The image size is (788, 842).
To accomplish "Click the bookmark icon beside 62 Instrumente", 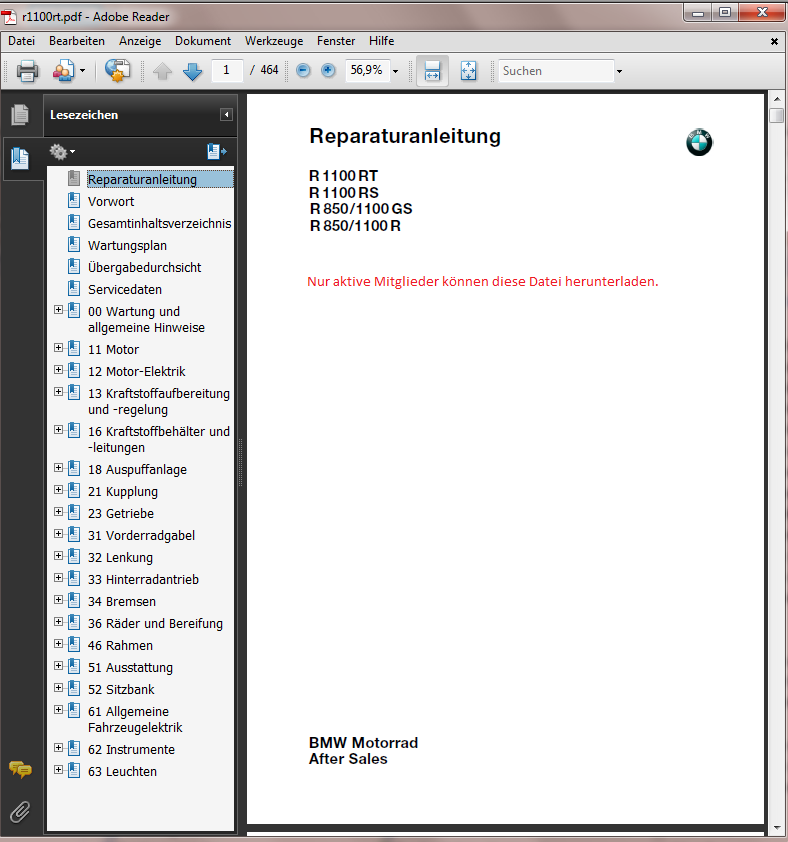I will (74, 749).
